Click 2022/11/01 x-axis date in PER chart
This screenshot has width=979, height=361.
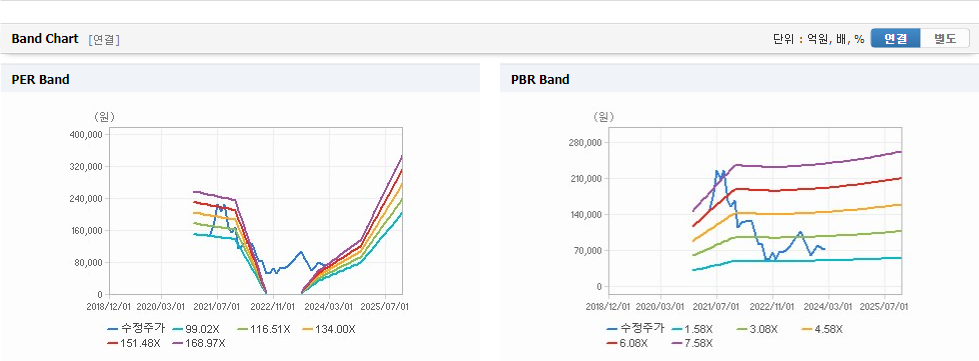(x=273, y=307)
